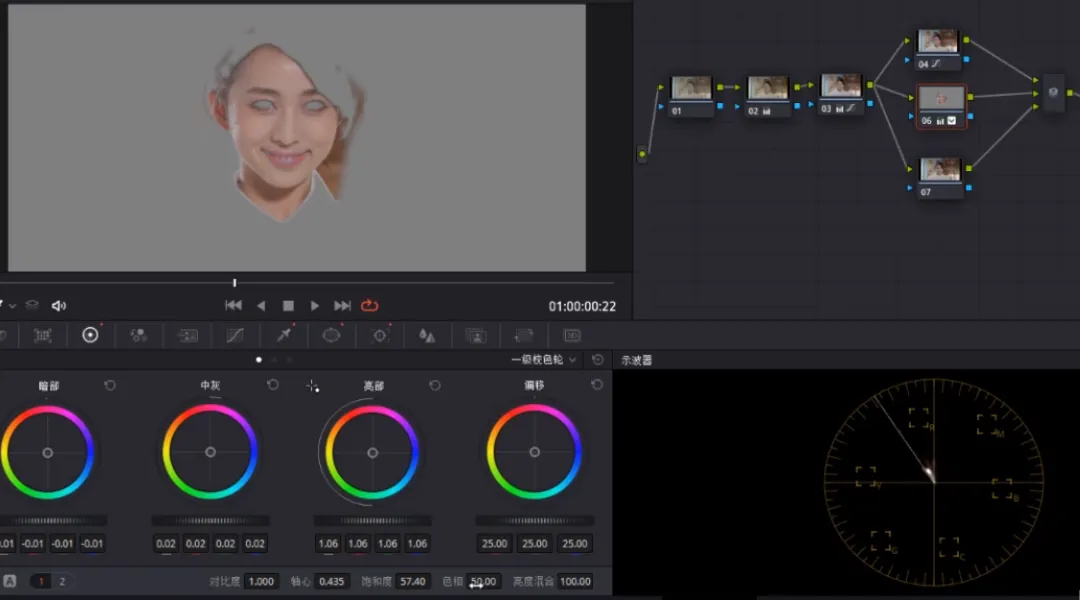Open the Blur palette
This screenshot has height=600, width=1080.
coord(427,335)
